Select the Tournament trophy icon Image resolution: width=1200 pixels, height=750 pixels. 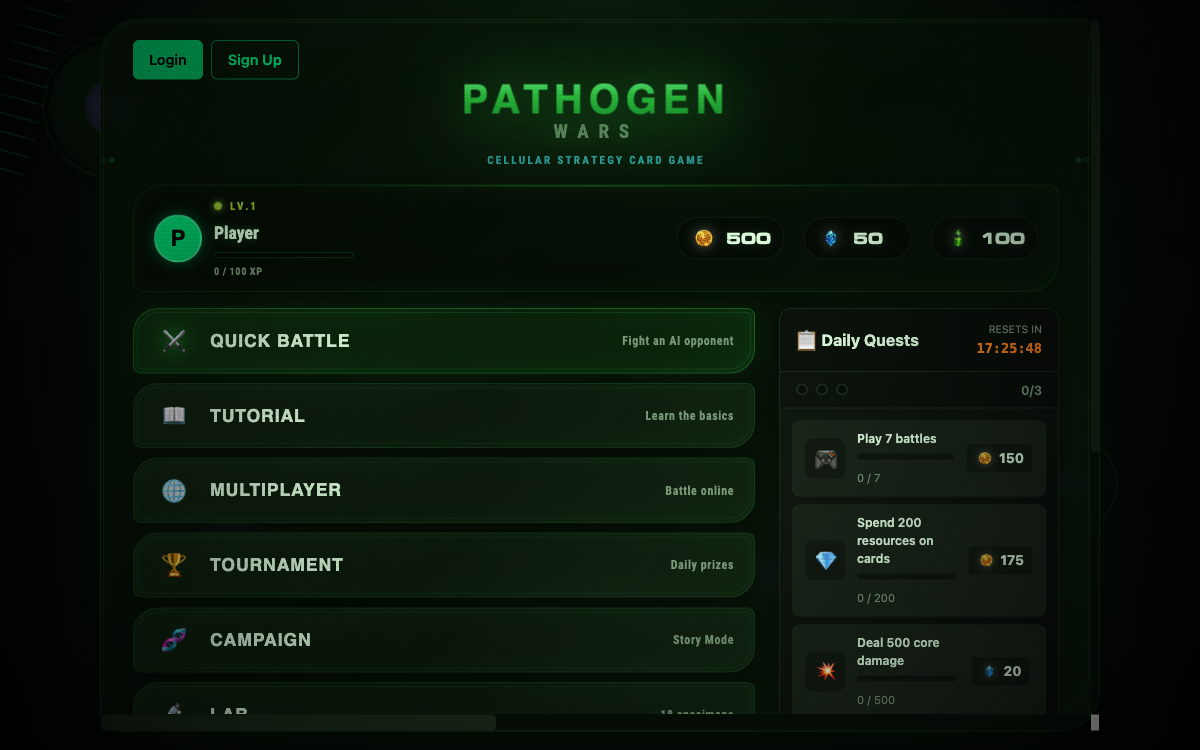174,565
